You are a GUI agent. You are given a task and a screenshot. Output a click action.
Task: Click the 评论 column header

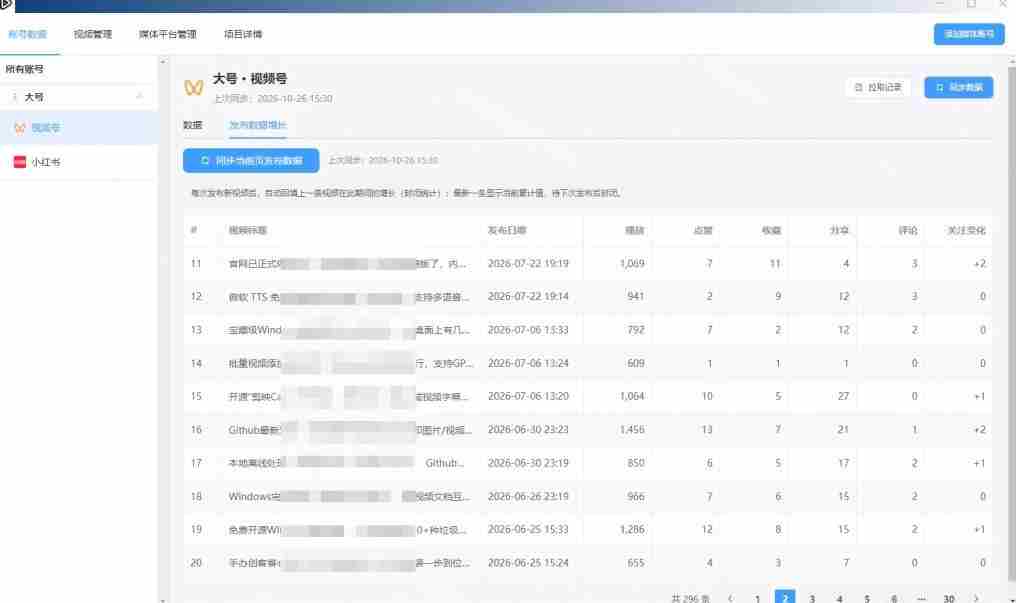pos(908,231)
